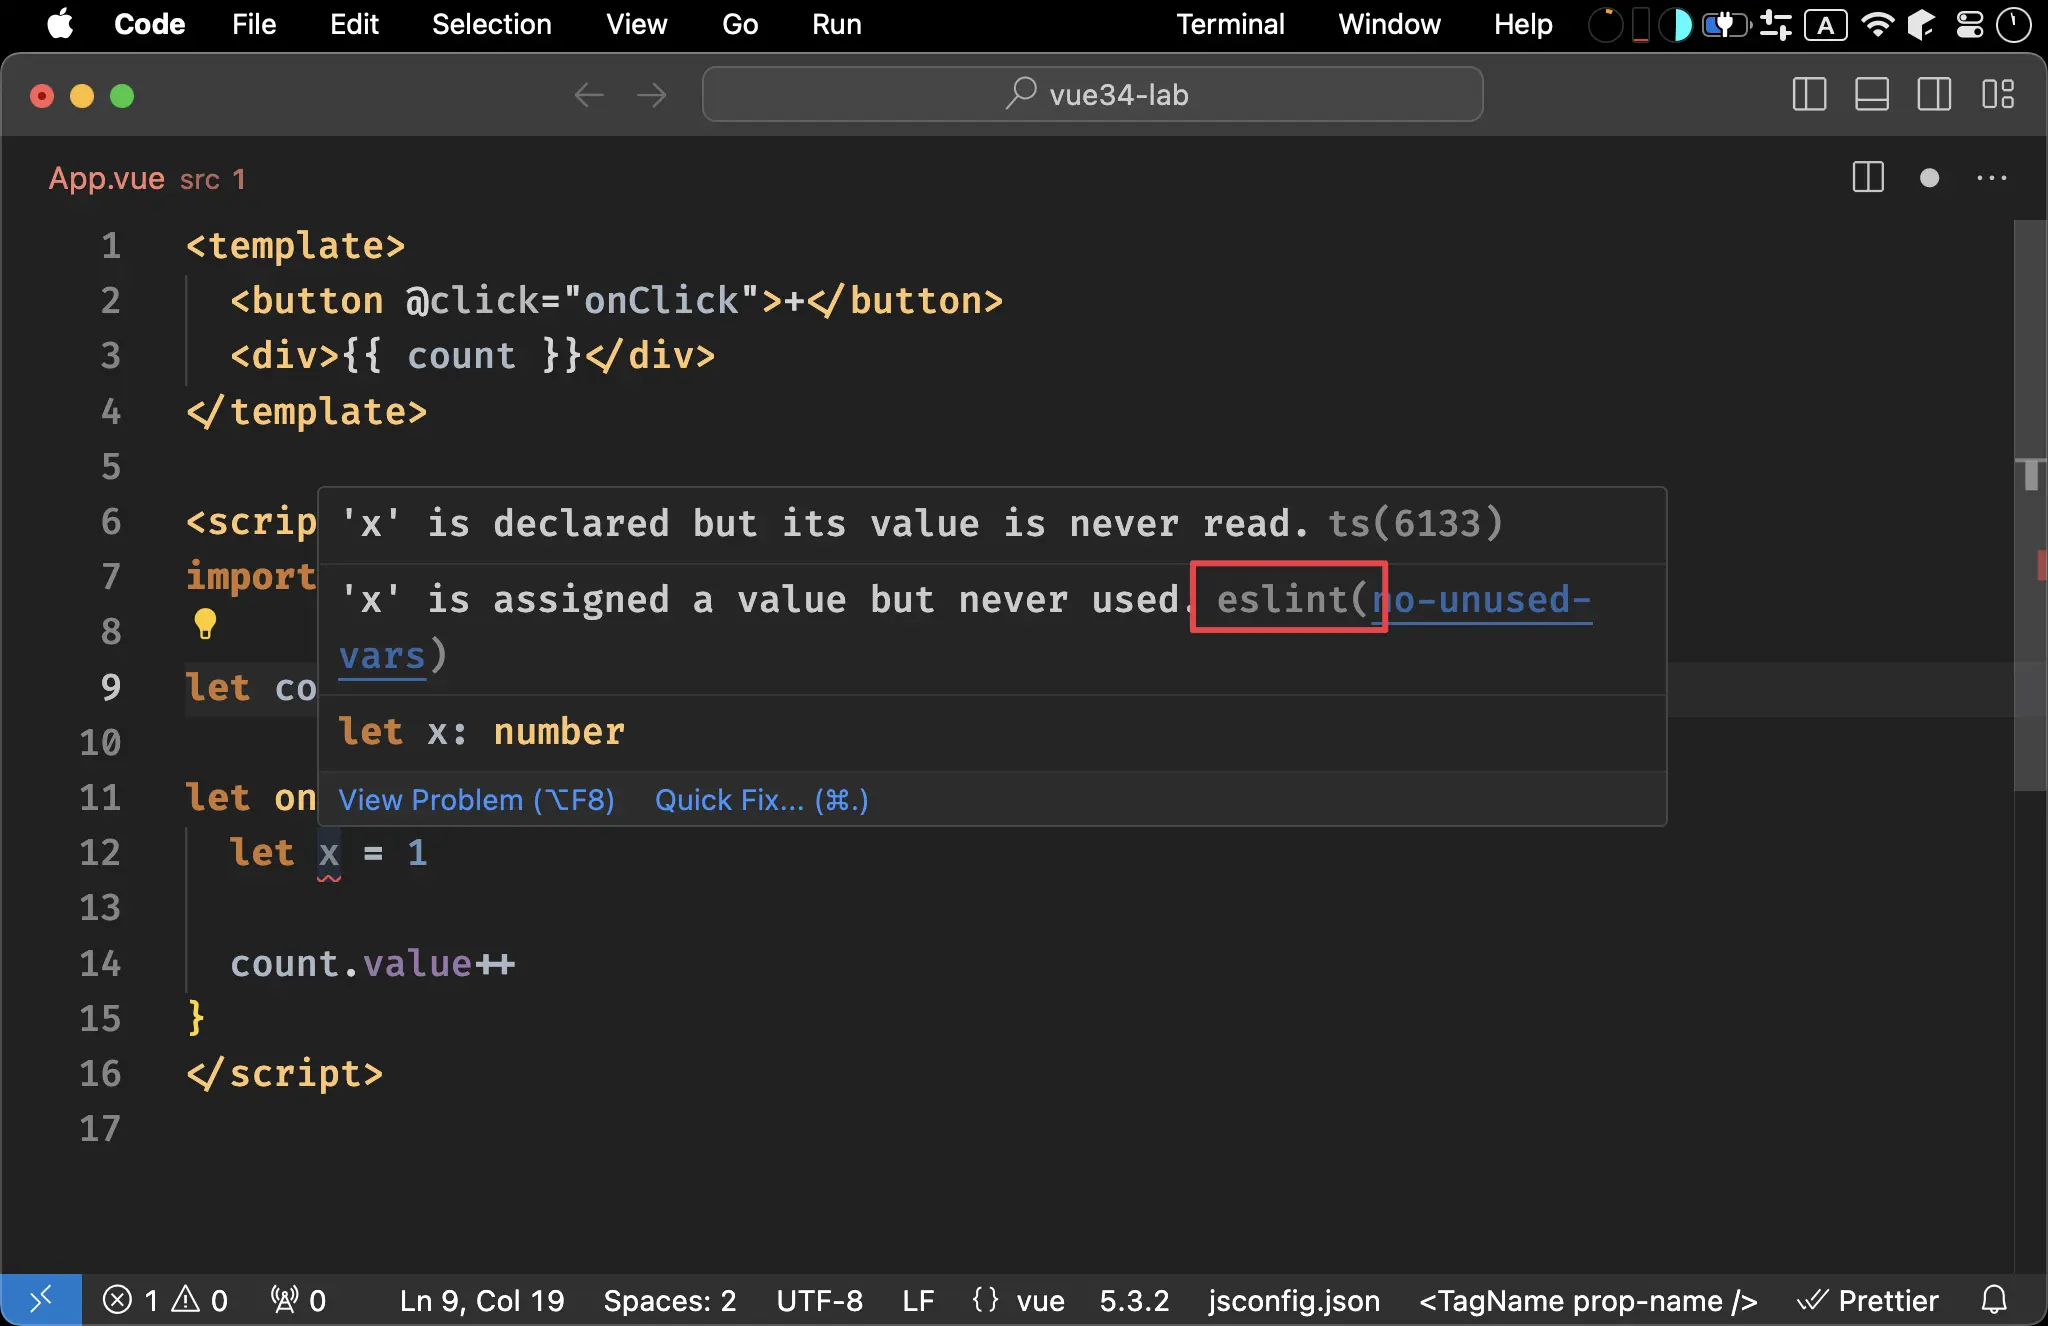Open the editor more actions menu
Image resolution: width=2048 pixels, height=1326 pixels.
pos(1991,178)
